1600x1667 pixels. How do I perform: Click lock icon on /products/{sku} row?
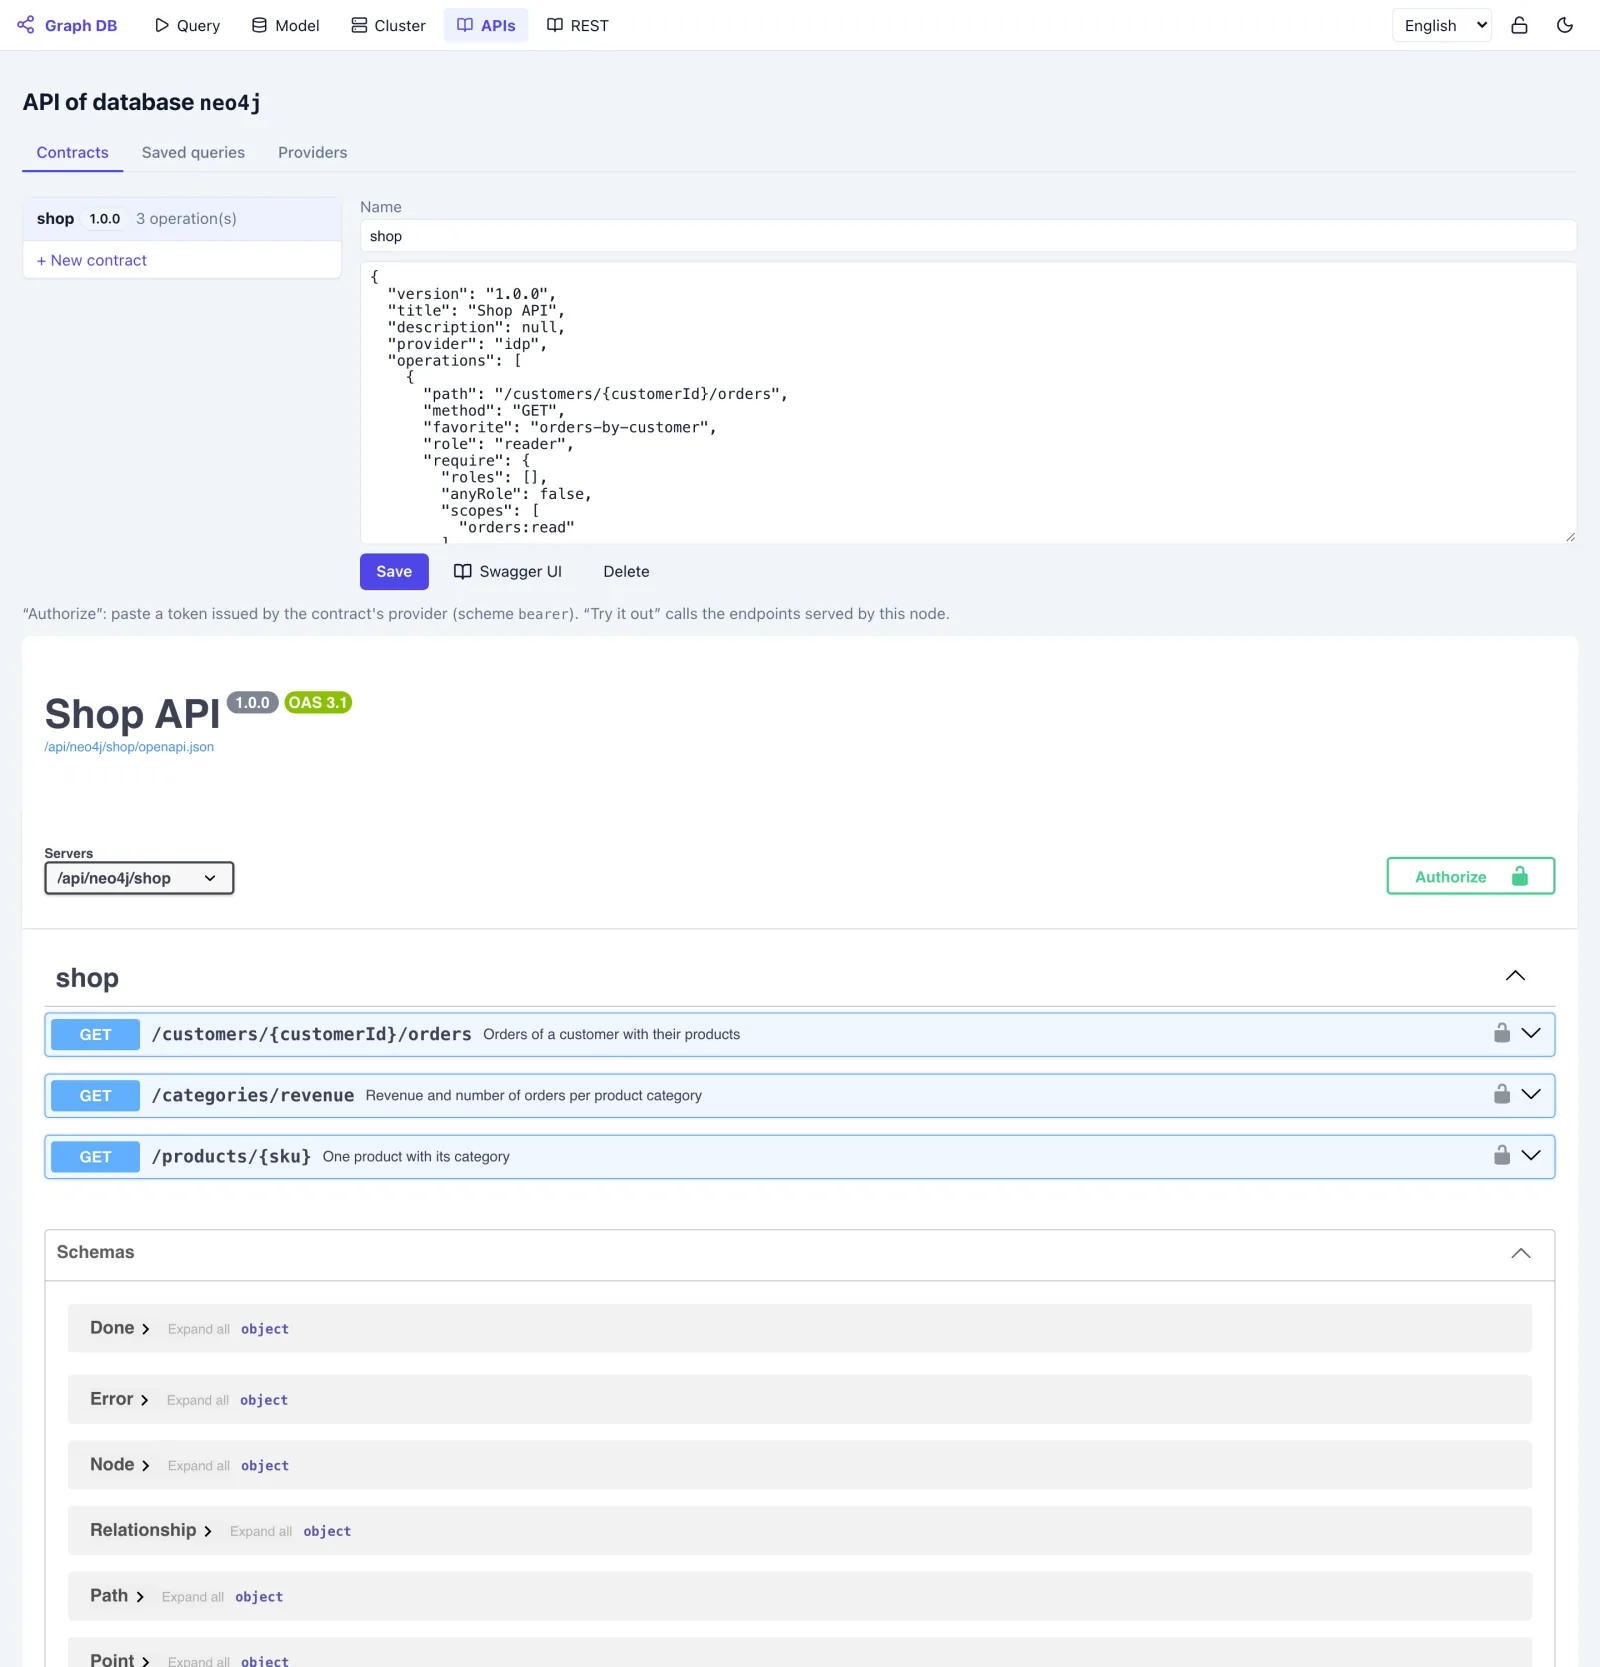click(x=1502, y=1155)
